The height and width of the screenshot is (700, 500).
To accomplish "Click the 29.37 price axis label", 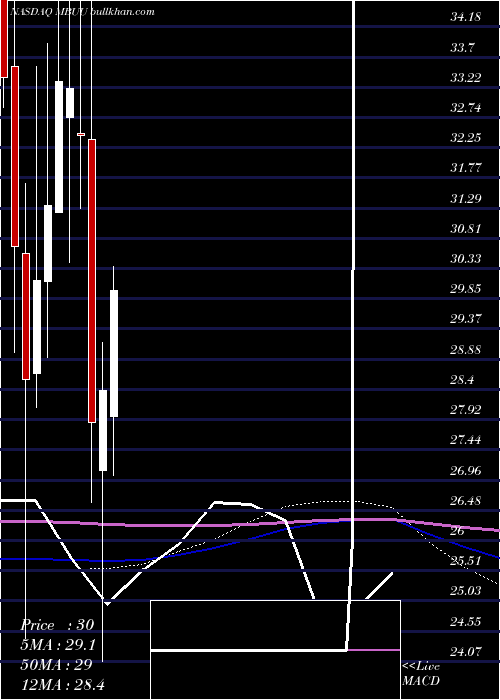I will [x=466, y=319].
